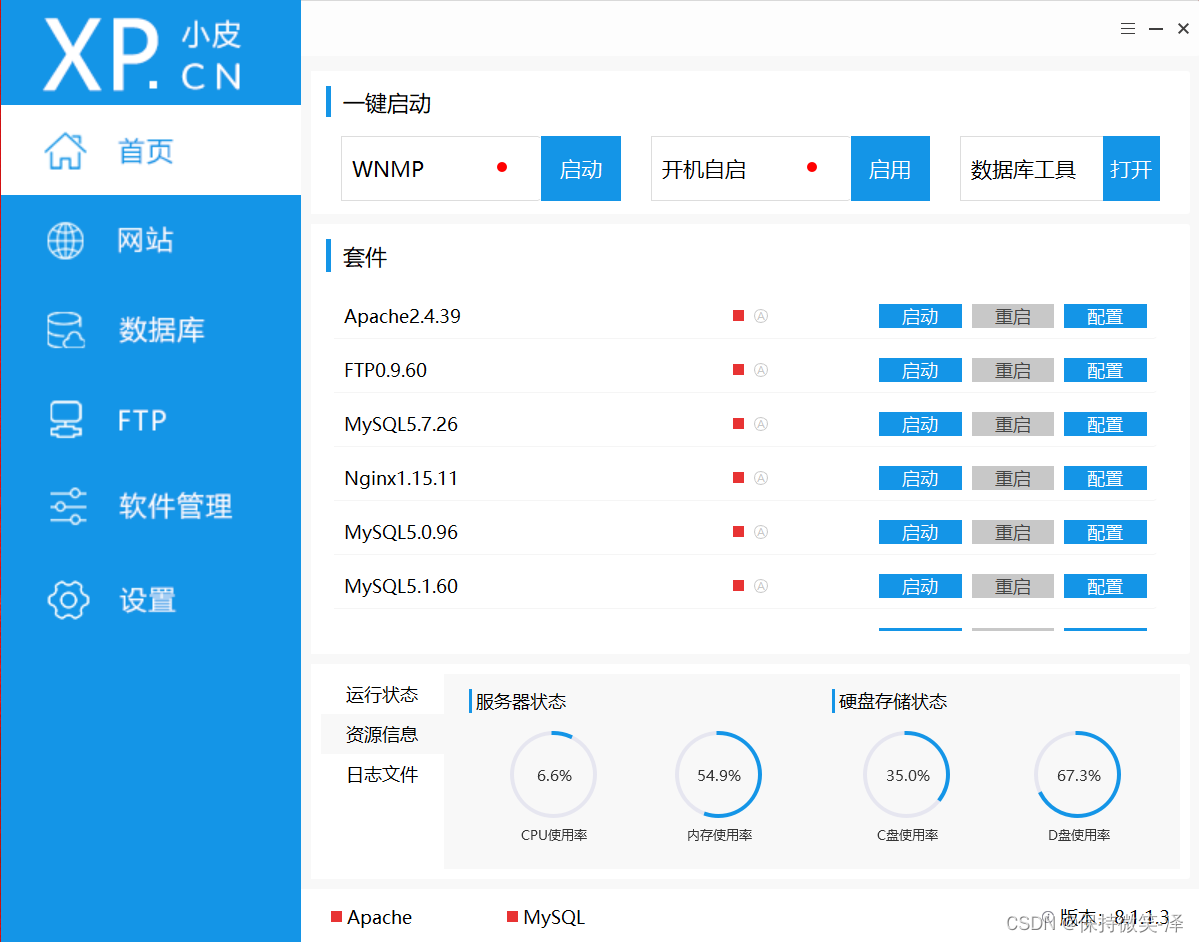Click the FTP server icon

click(66, 420)
